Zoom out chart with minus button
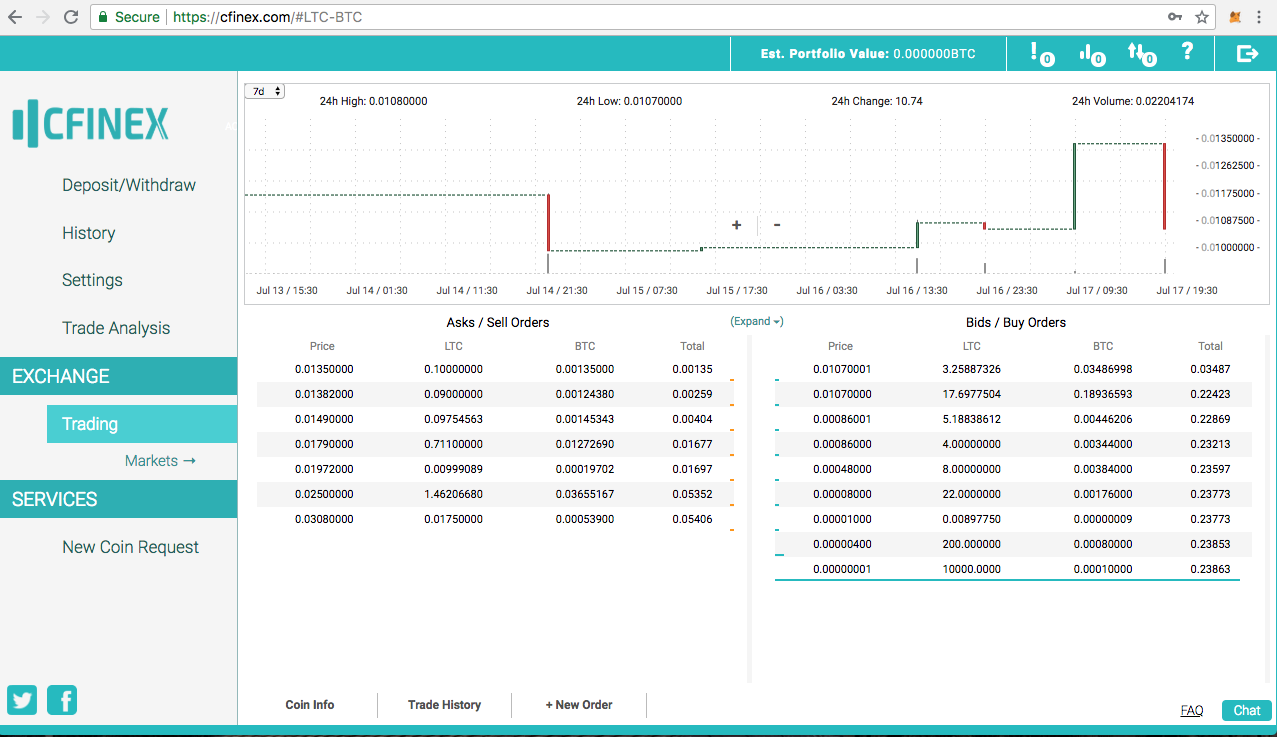This screenshot has height=737, width=1277. [777, 225]
